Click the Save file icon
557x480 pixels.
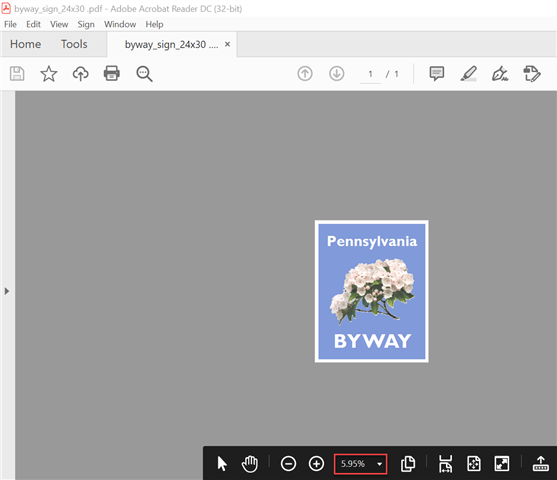coord(17,74)
